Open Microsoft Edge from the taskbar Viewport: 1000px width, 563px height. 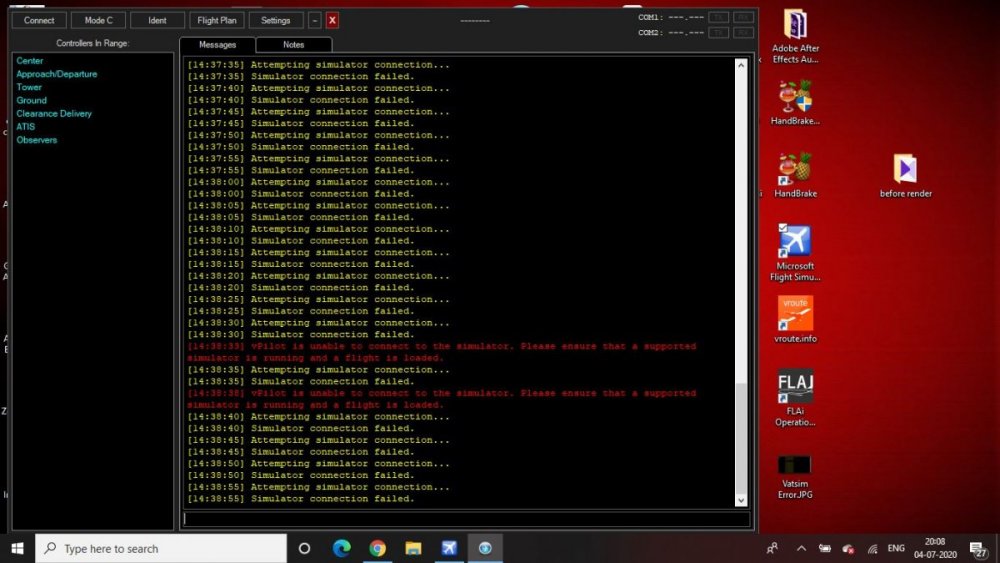coord(341,548)
